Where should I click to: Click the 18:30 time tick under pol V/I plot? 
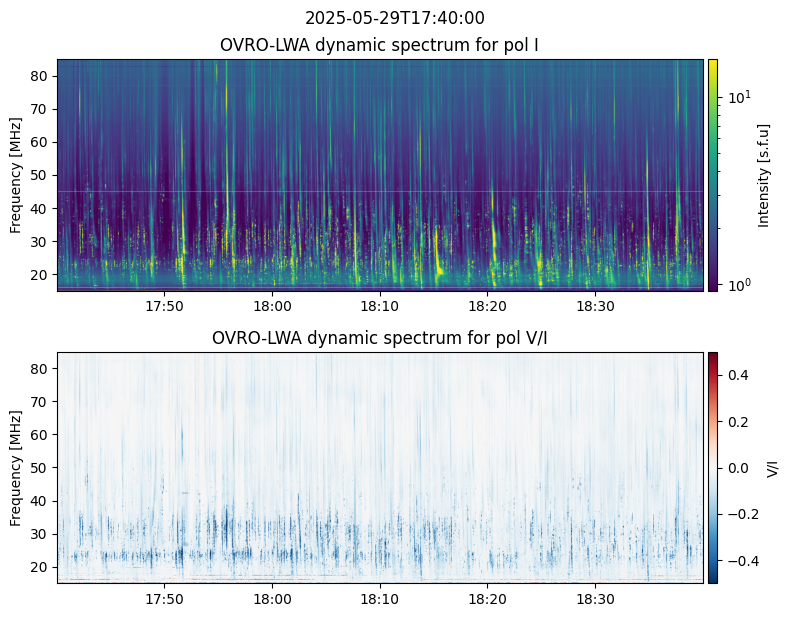pyautogui.click(x=595, y=599)
